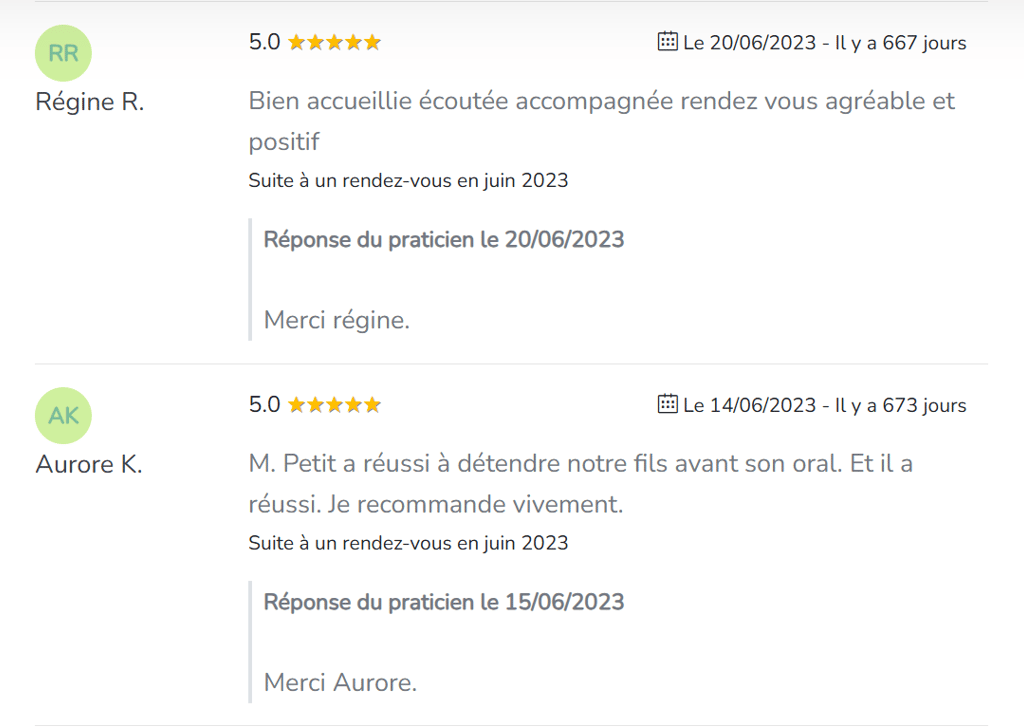Click the reviewer name Aurore K.
This screenshot has width=1024, height=727.
[x=89, y=465]
